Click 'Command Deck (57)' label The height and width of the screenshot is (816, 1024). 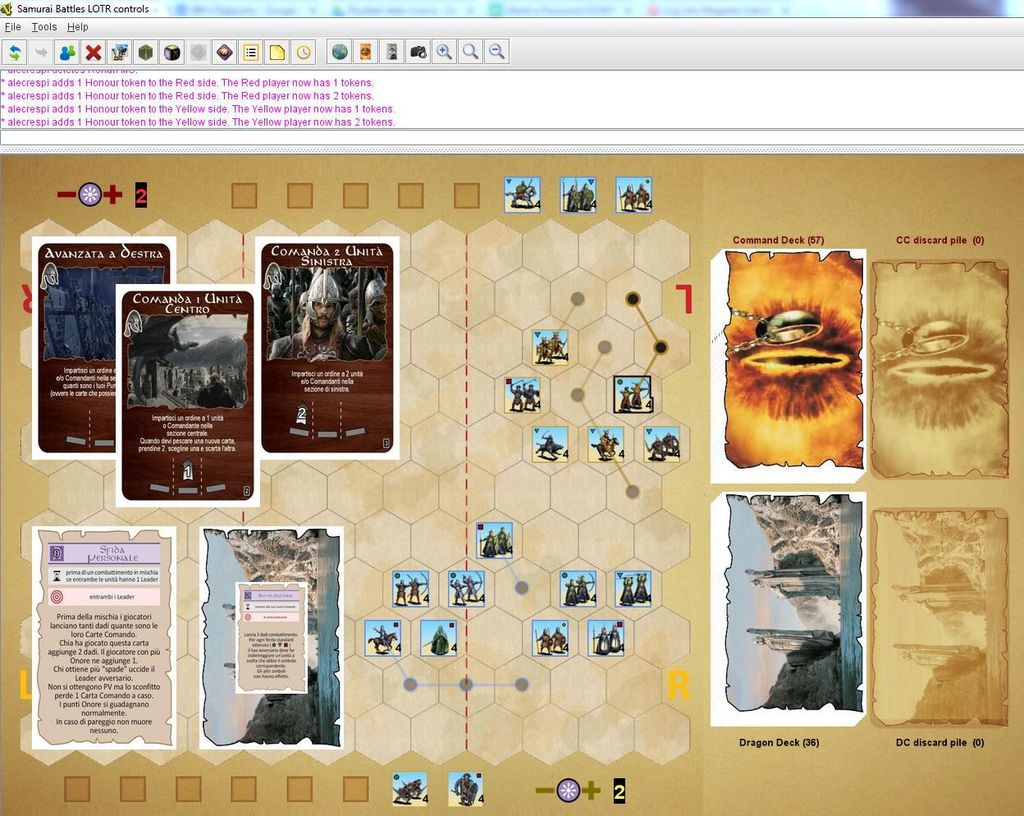point(778,240)
